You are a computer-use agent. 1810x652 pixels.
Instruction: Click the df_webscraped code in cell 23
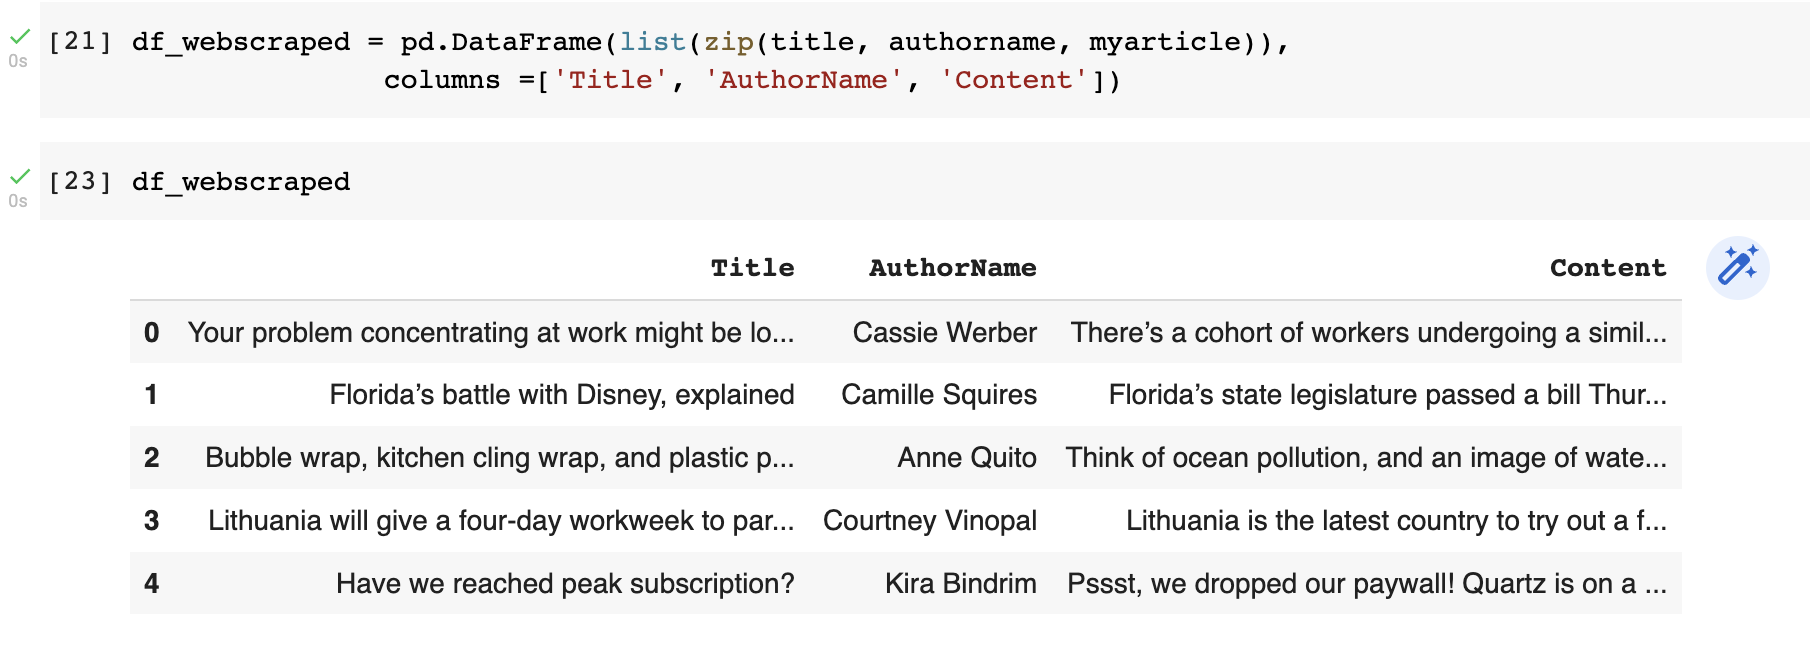click(x=241, y=182)
